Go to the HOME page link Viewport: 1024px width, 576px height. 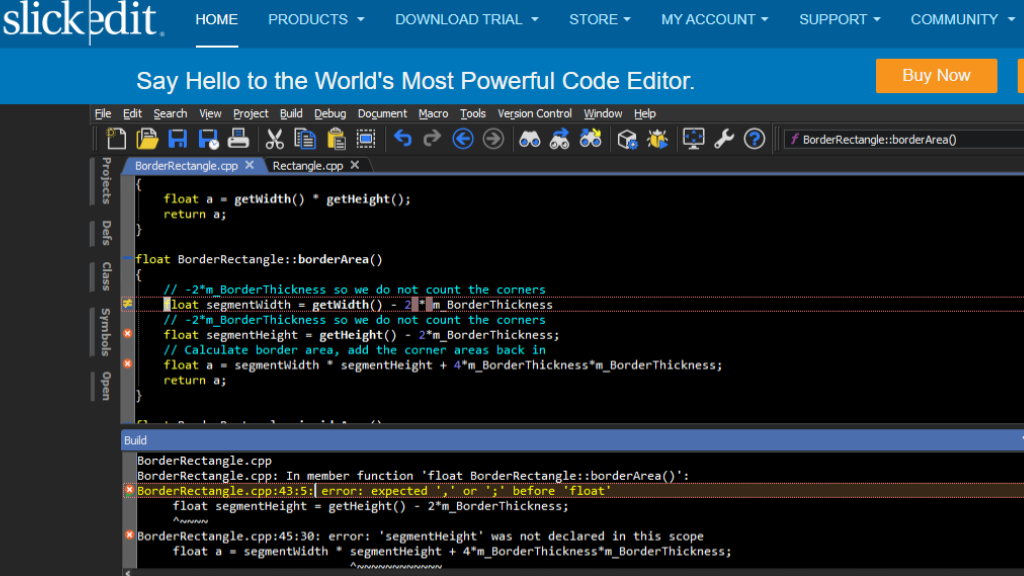(x=216, y=20)
